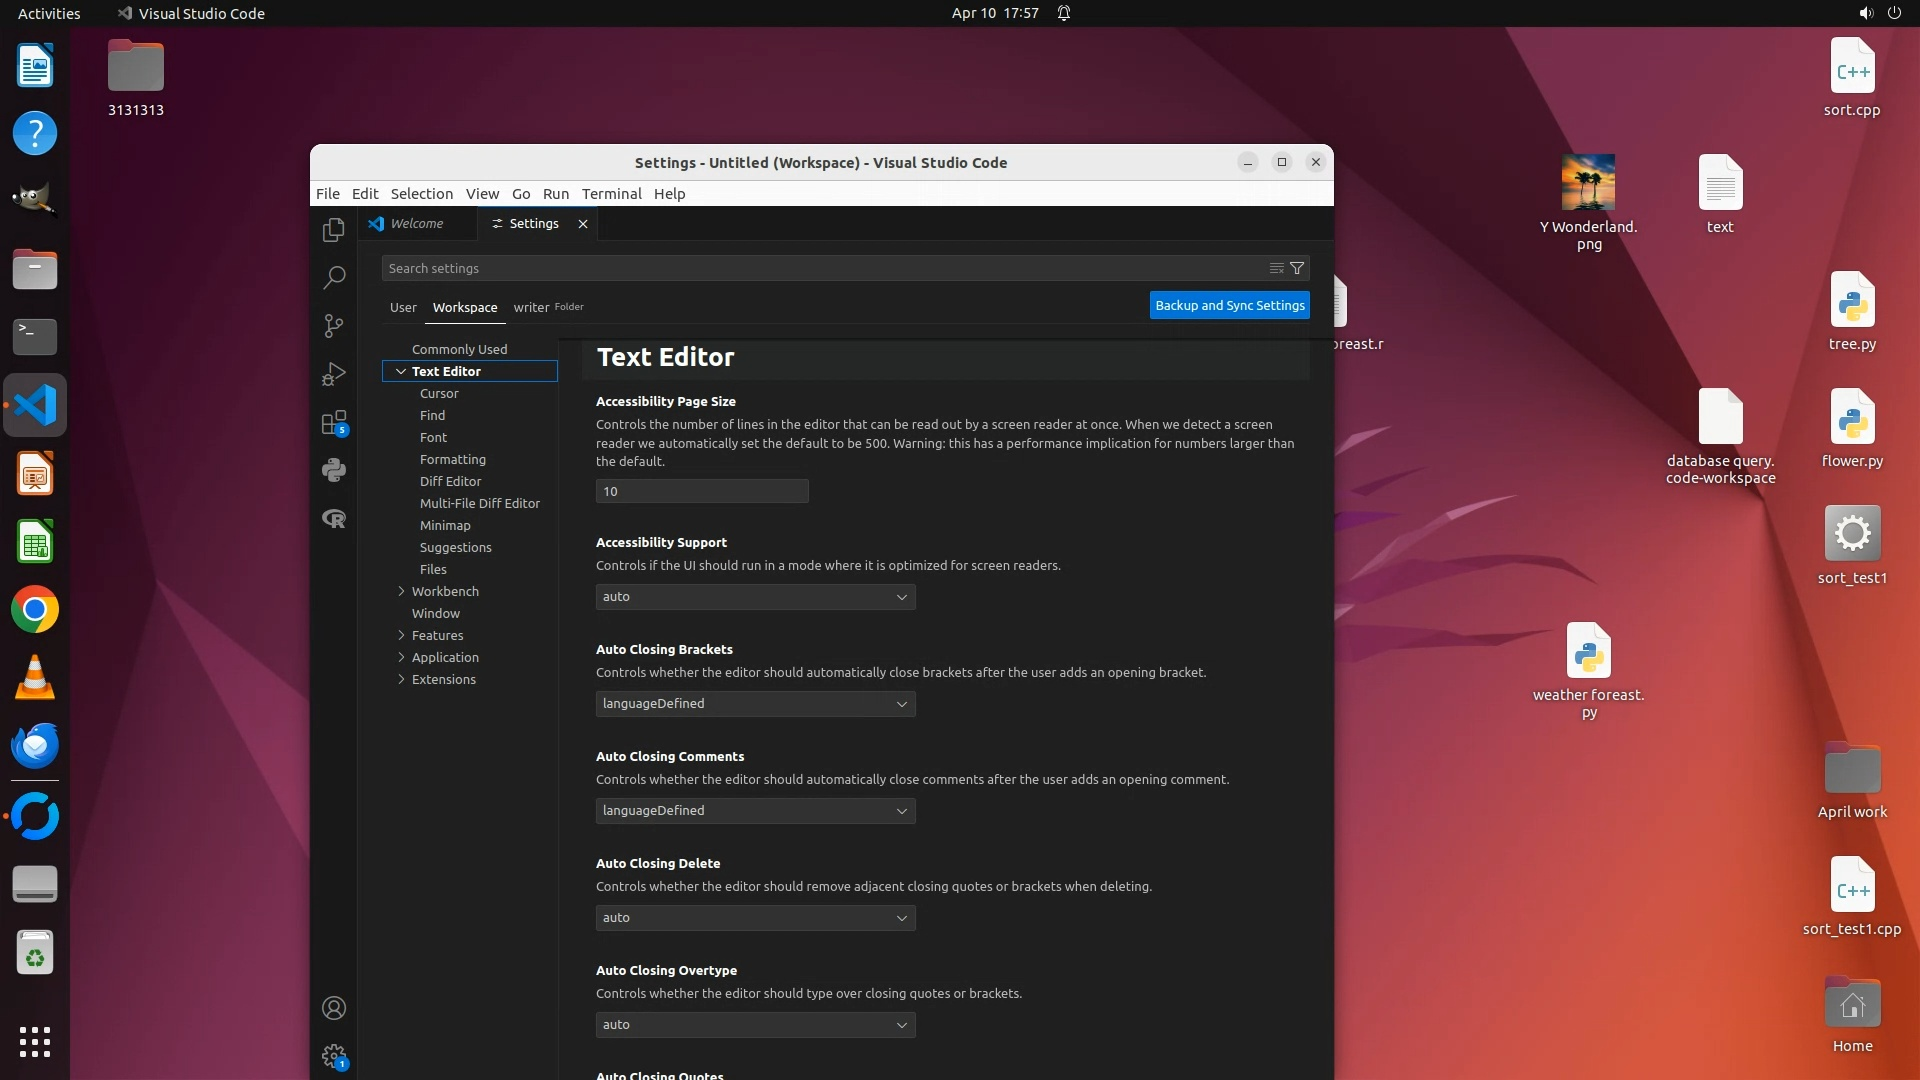
Task: Click the filter settings funnel icon
Action: click(x=1297, y=268)
